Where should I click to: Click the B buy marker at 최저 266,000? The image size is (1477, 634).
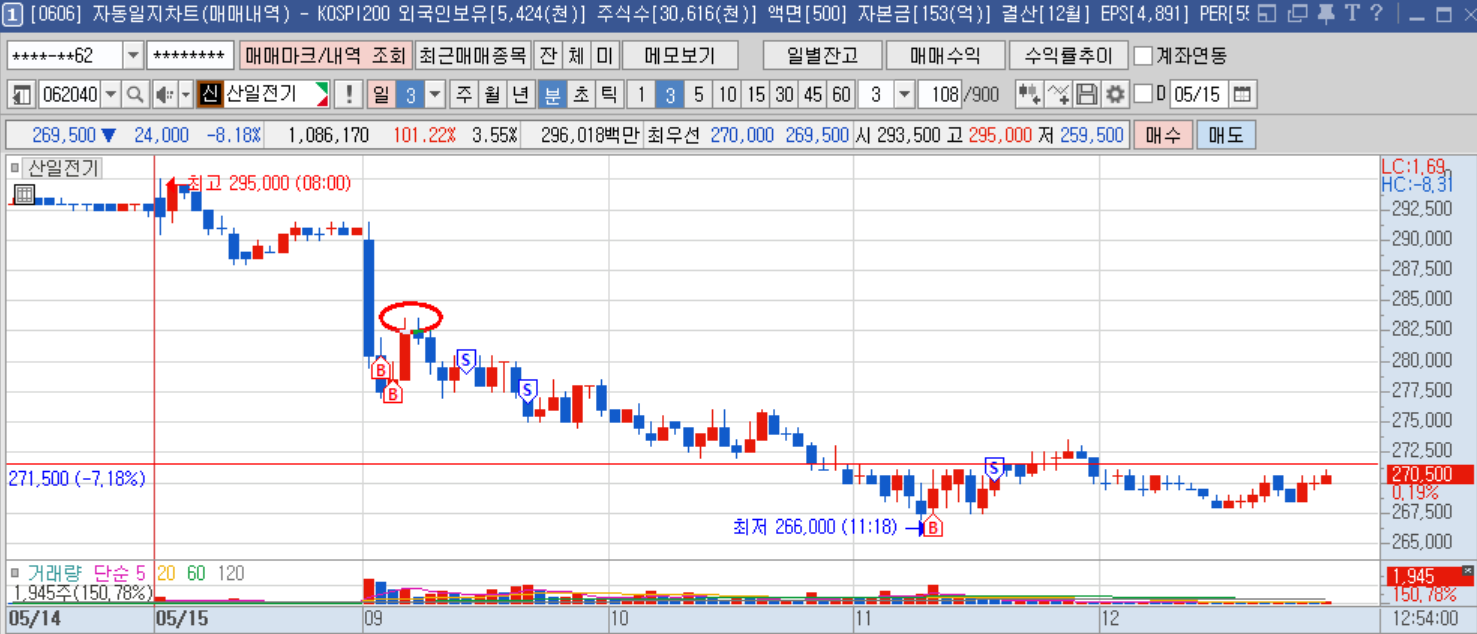coord(932,526)
